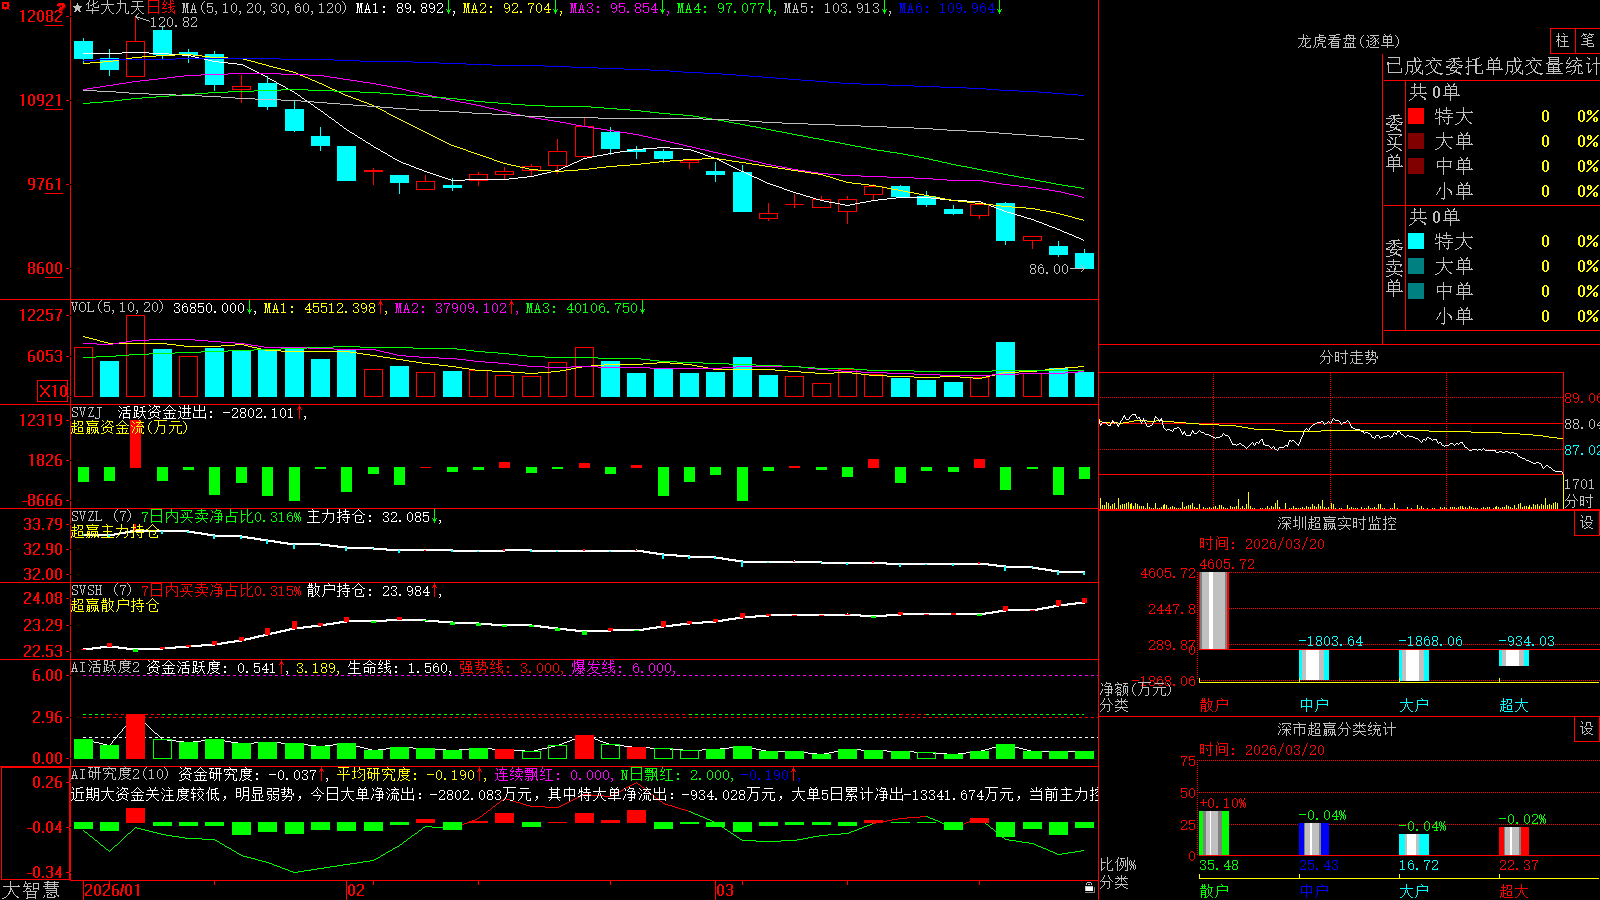The width and height of the screenshot is (1600, 900).
Task: Open 设 settings for 深市超赢分类统计
Action: [1587, 729]
